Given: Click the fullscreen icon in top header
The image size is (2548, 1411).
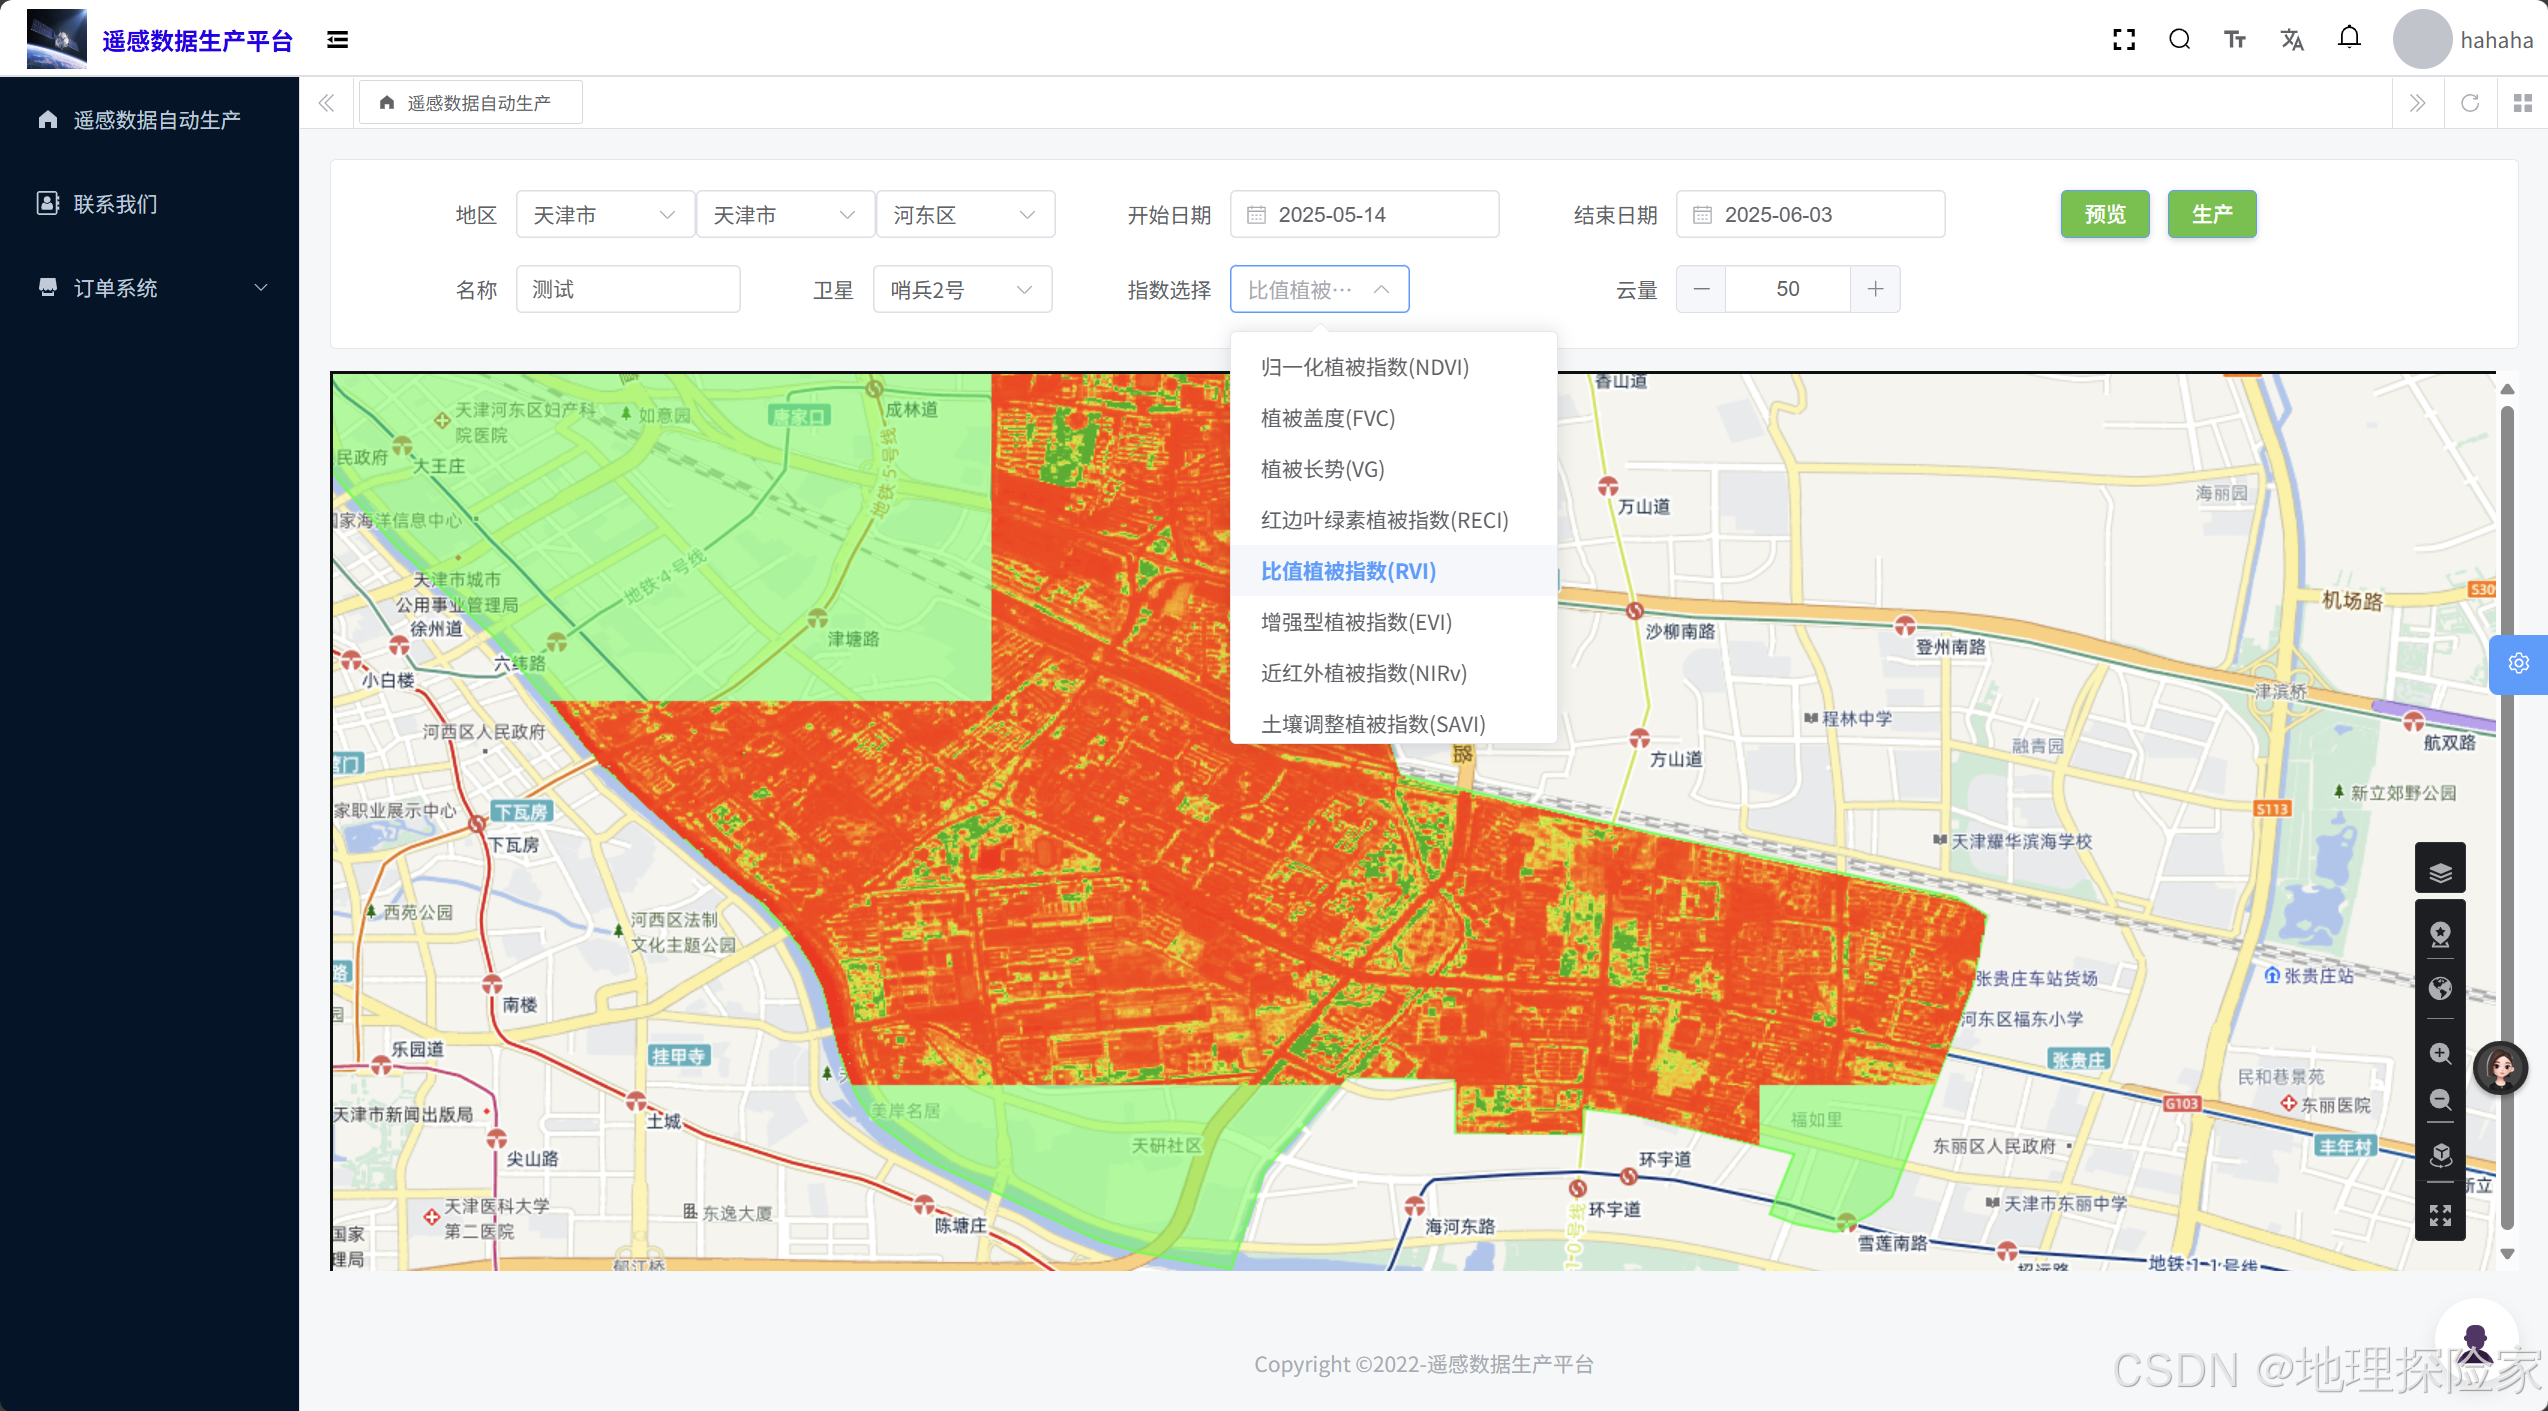Looking at the screenshot, I should (2124, 40).
